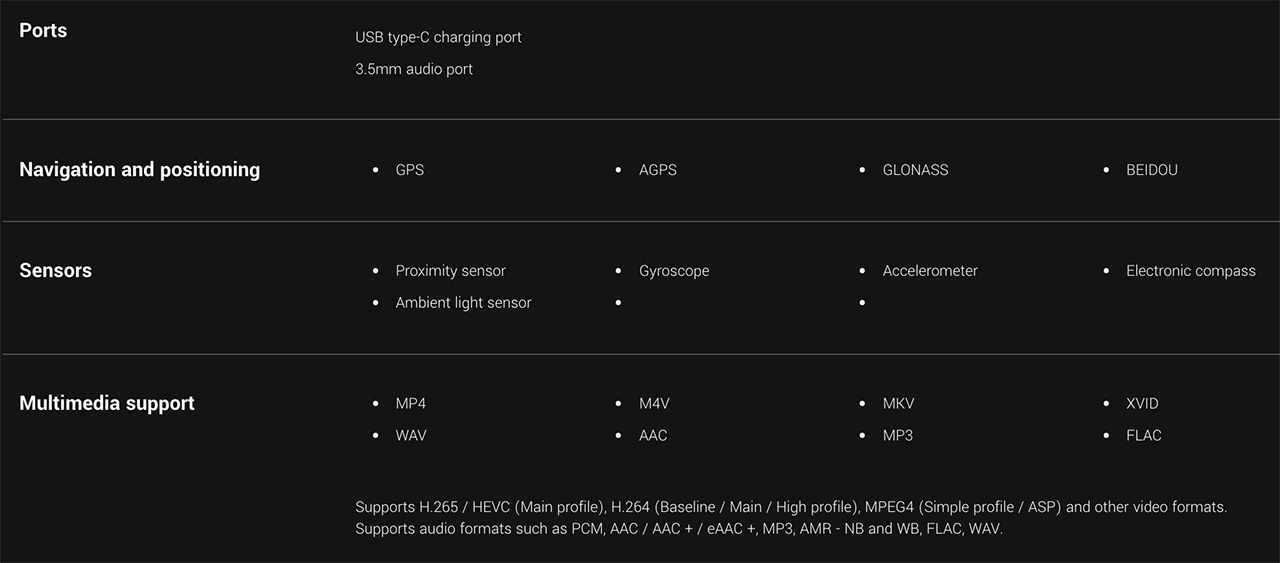Select the MP4 format entry
Viewport: 1280px width, 563px height.
pos(411,404)
